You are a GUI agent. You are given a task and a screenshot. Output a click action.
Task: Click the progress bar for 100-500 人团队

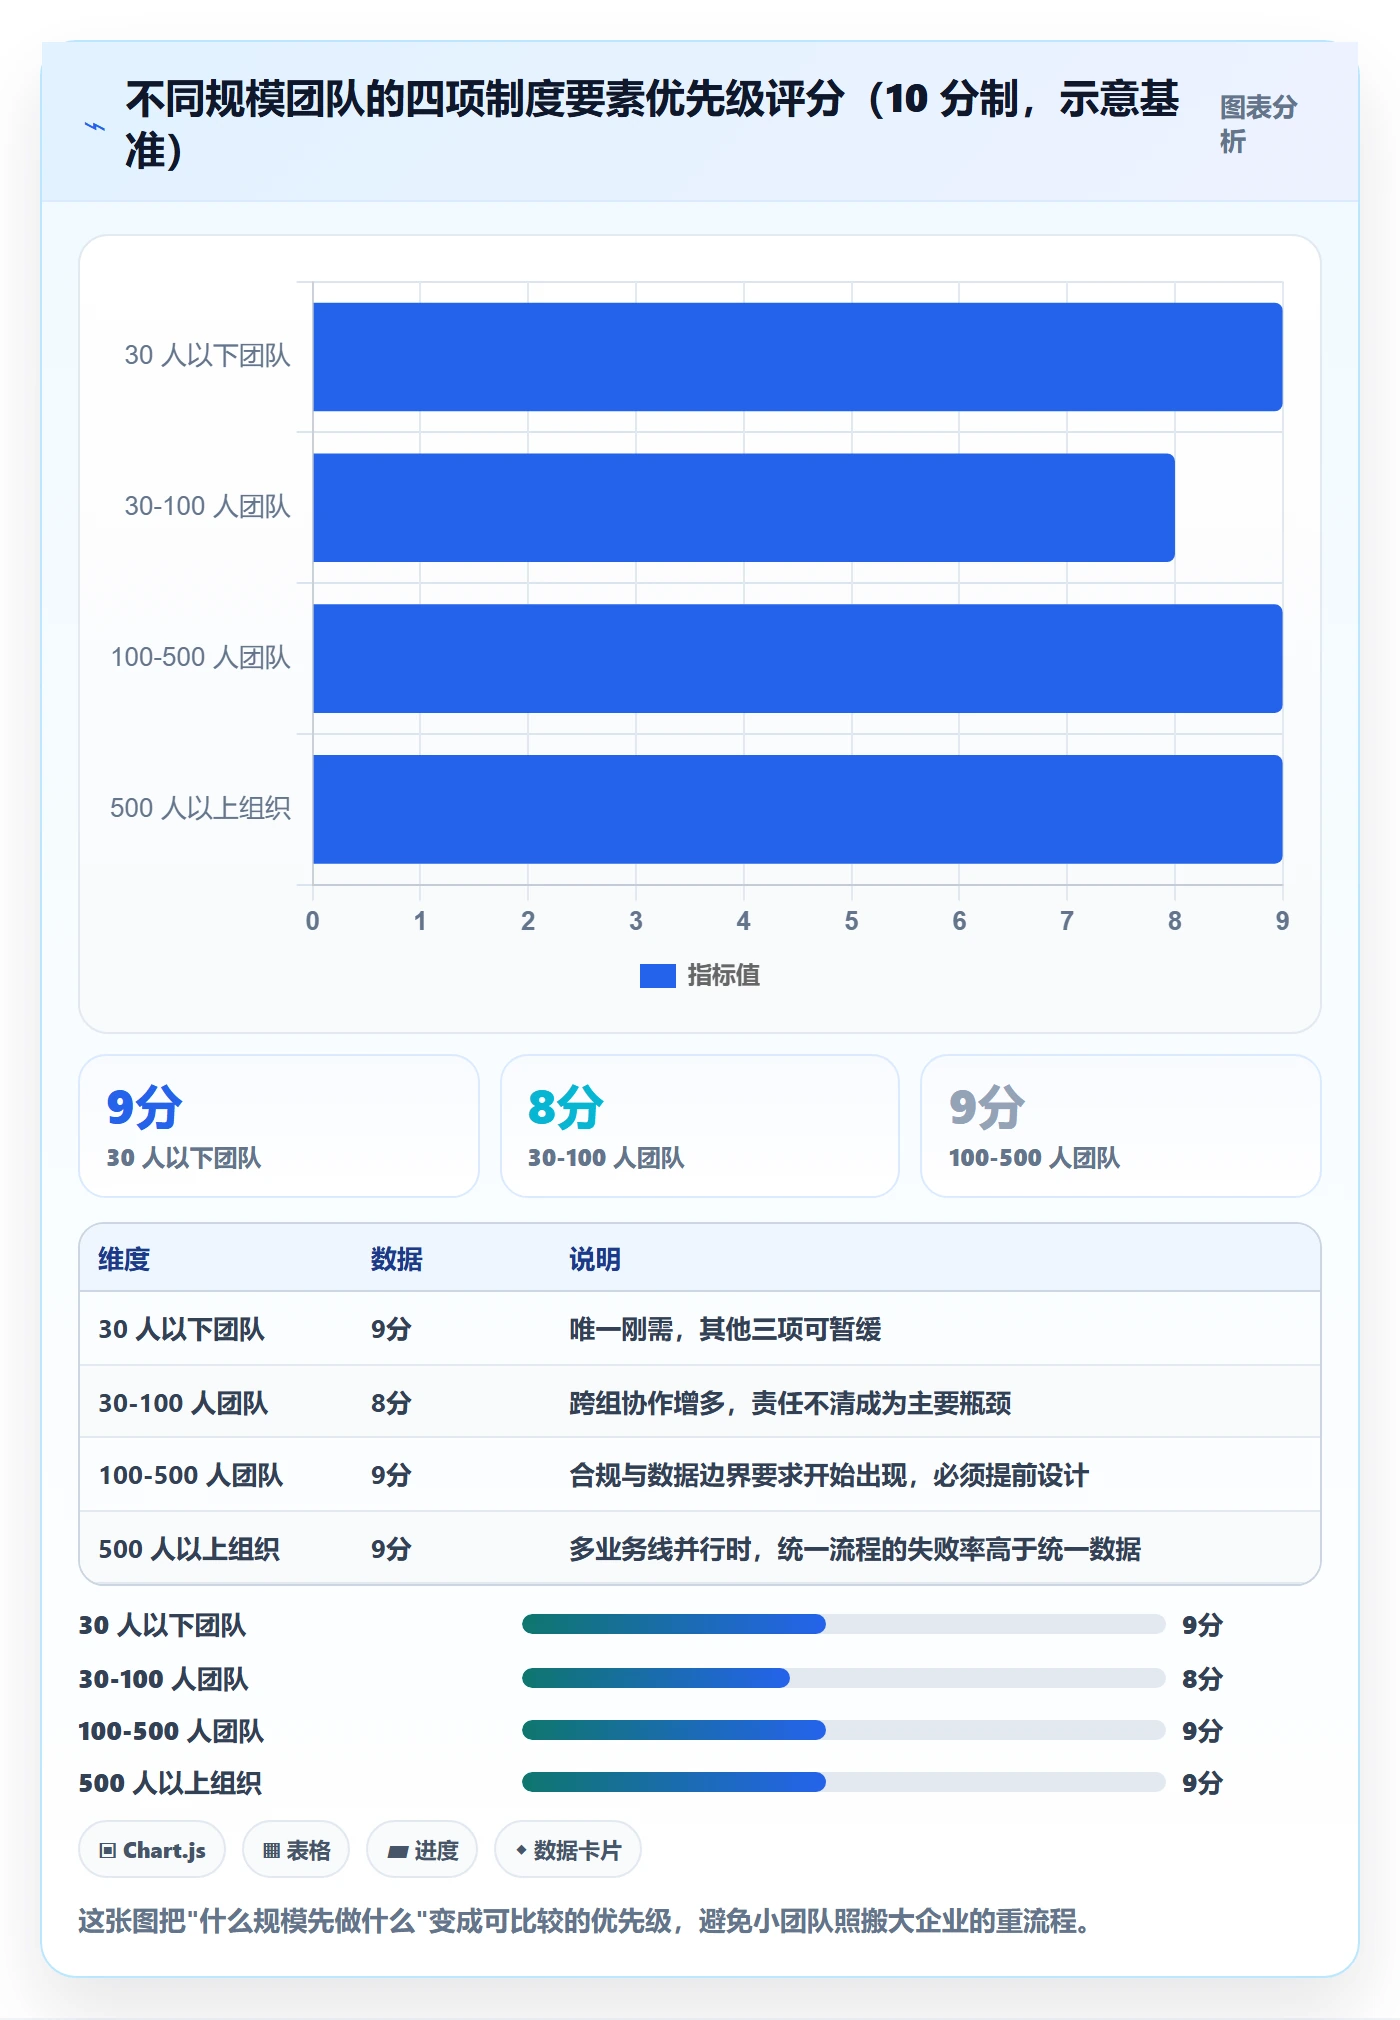843,1730
